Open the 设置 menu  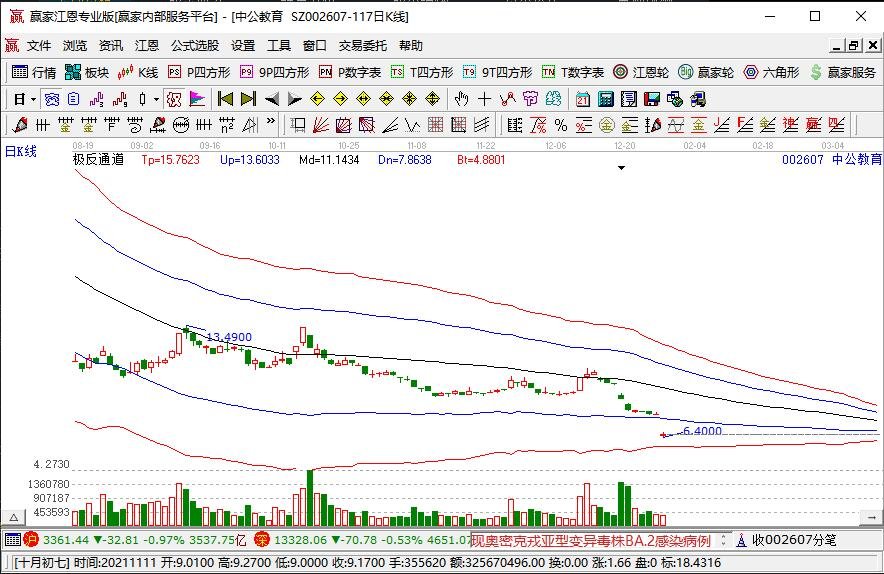pos(243,46)
